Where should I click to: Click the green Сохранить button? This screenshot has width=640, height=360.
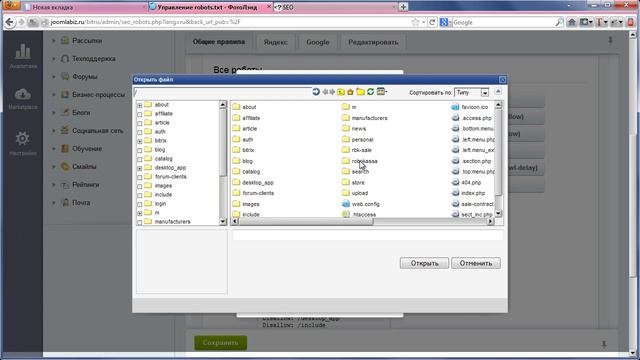click(x=220, y=343)
